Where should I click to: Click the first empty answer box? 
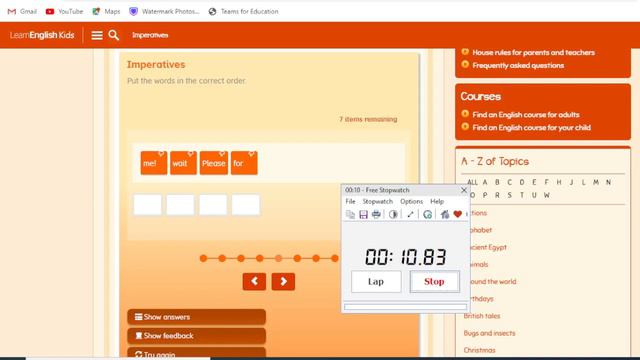[x=148, y=205]
